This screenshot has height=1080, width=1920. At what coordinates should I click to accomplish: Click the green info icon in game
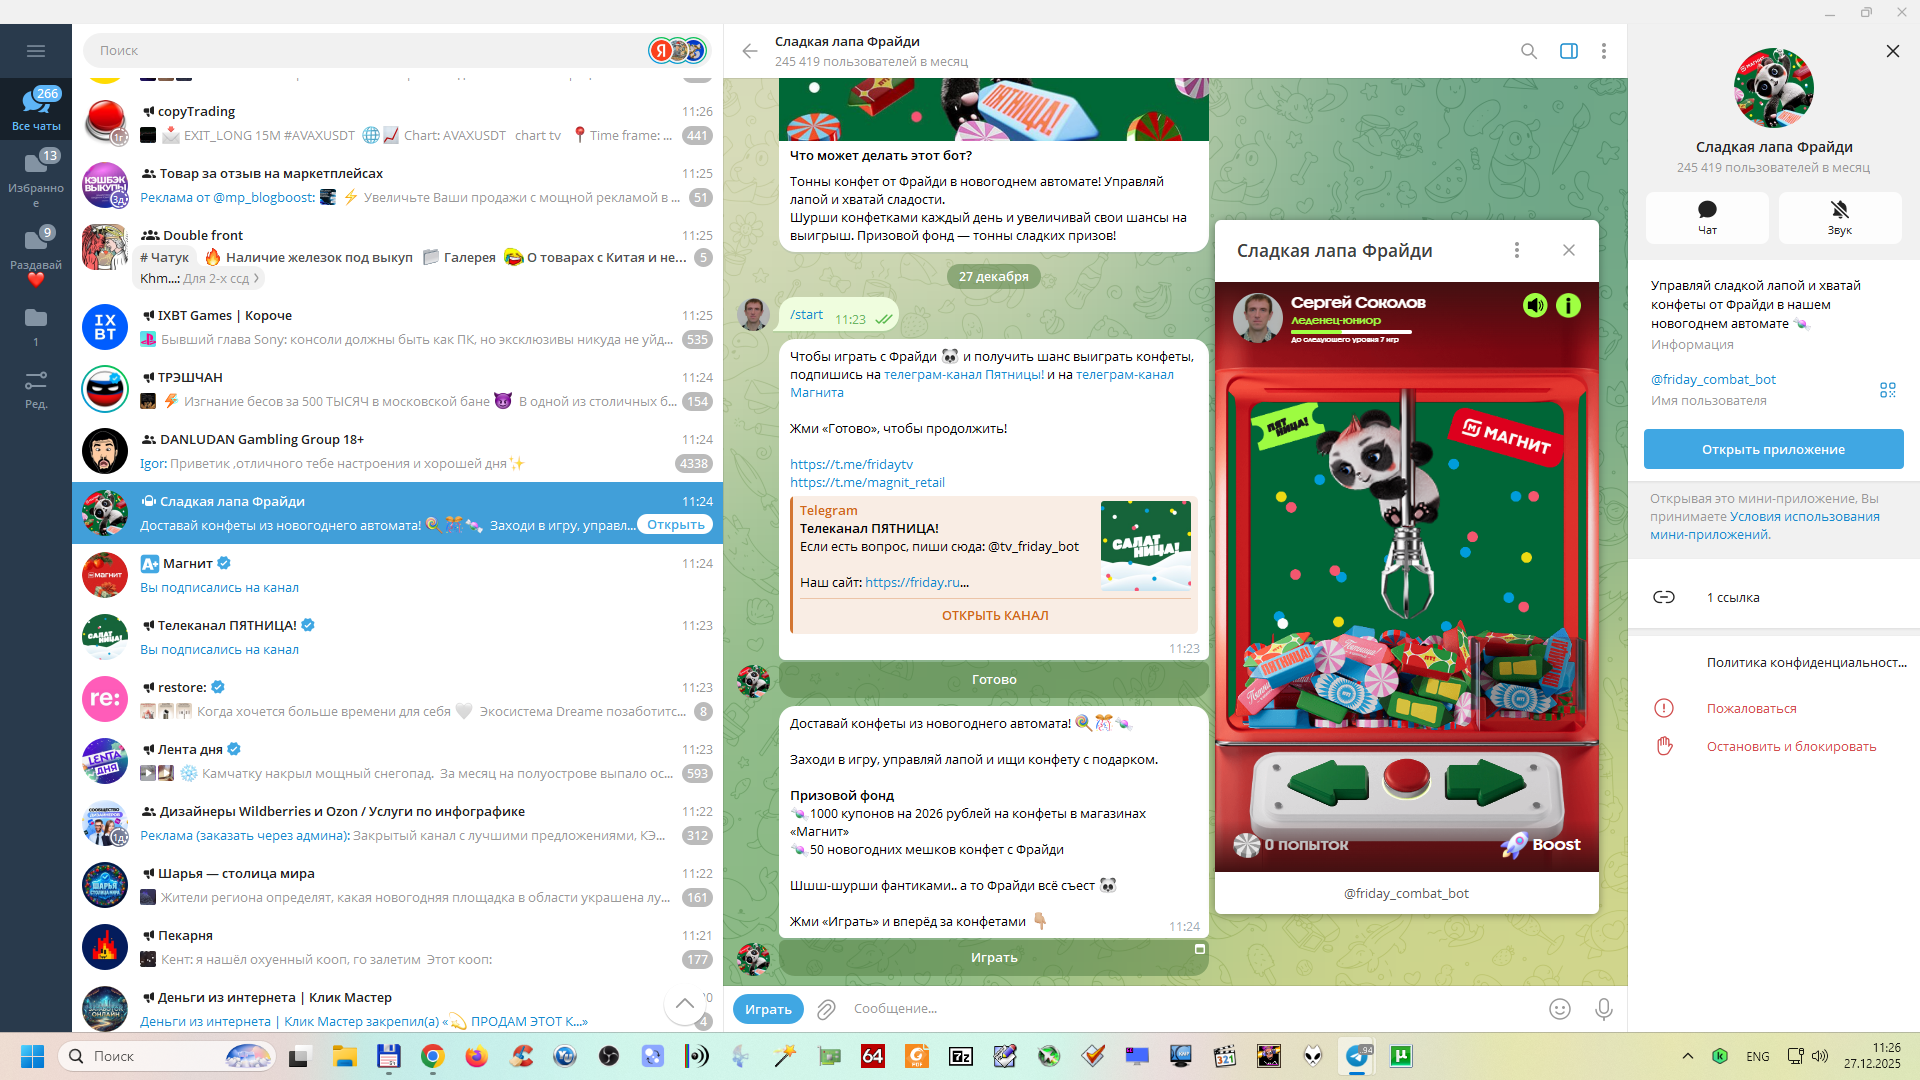coord(1568,305)
